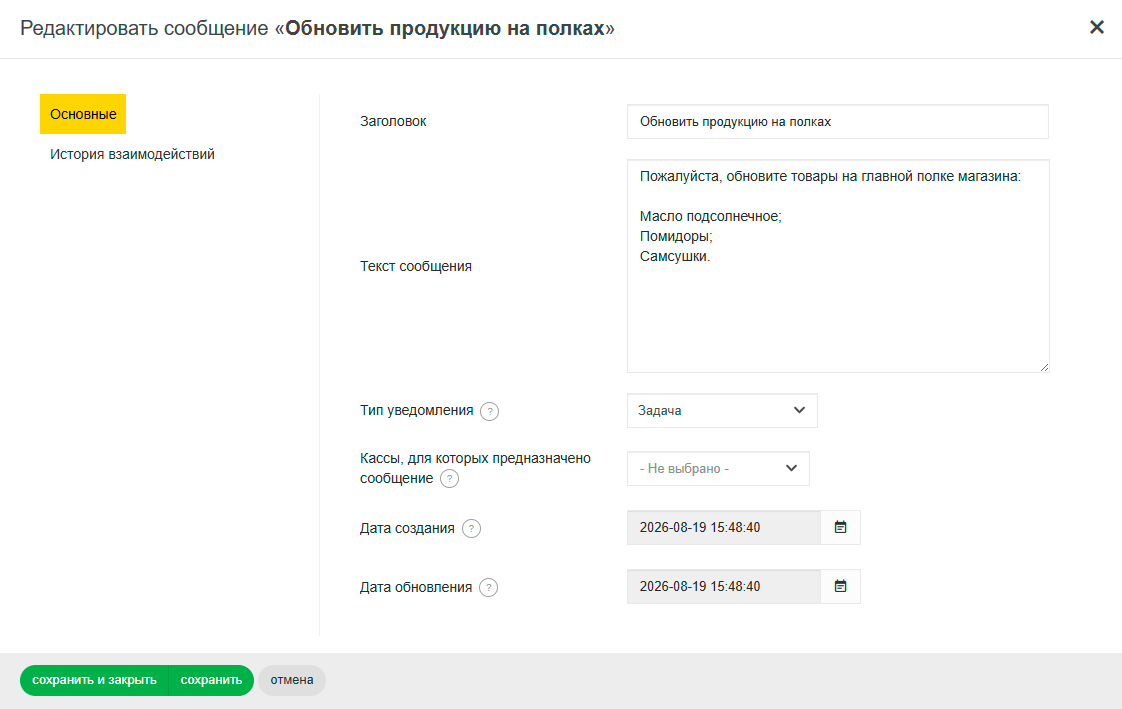Click the Тип уведомления label text
The width and height of the screenshot is (1122, 709).
point(416,411)
